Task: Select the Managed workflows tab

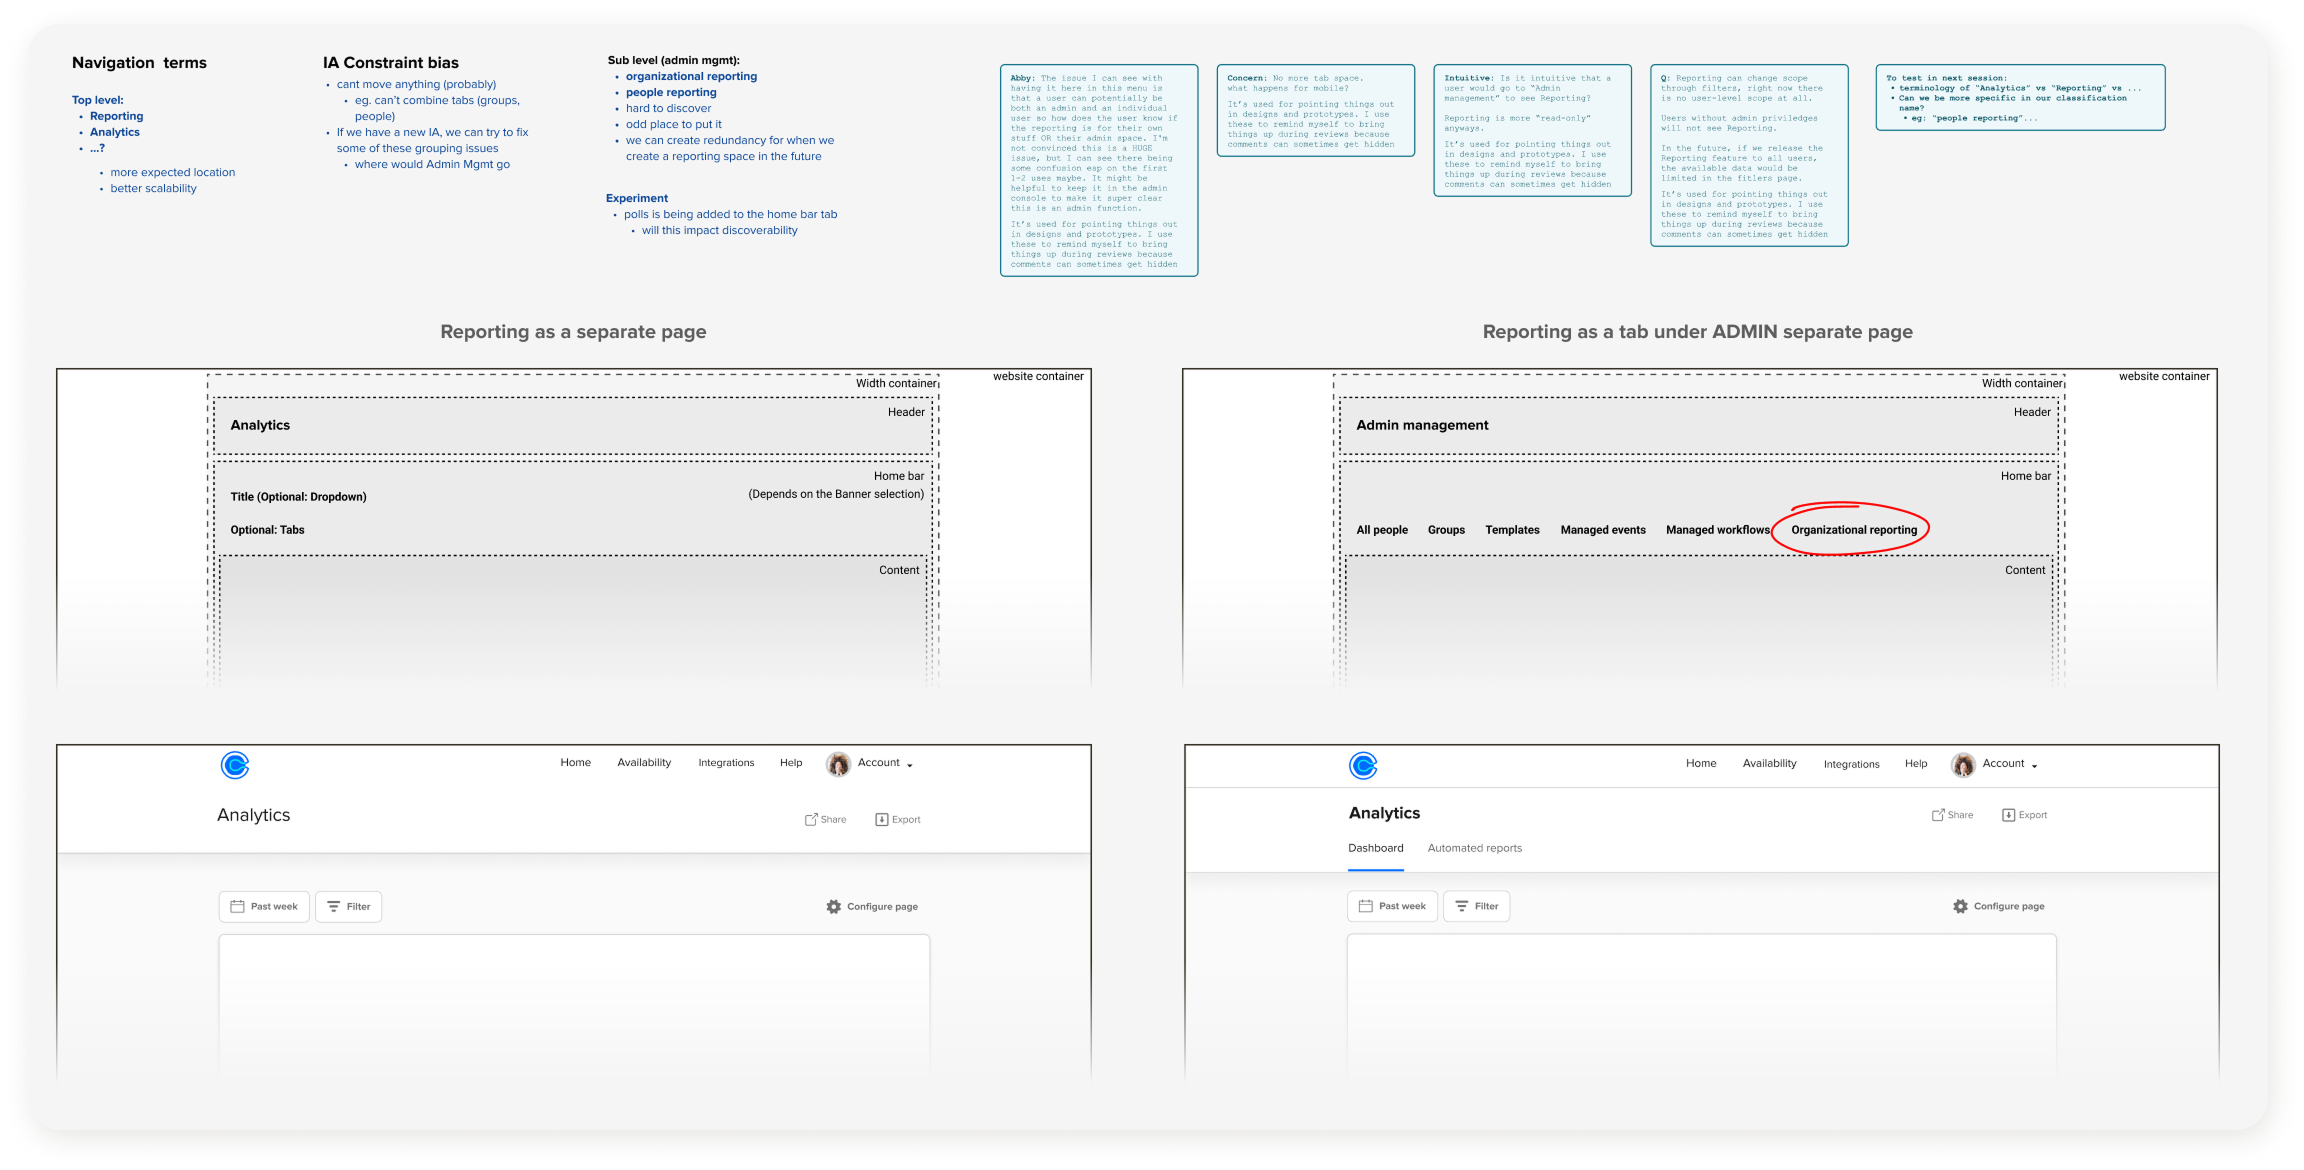Action: (1718, 530)
